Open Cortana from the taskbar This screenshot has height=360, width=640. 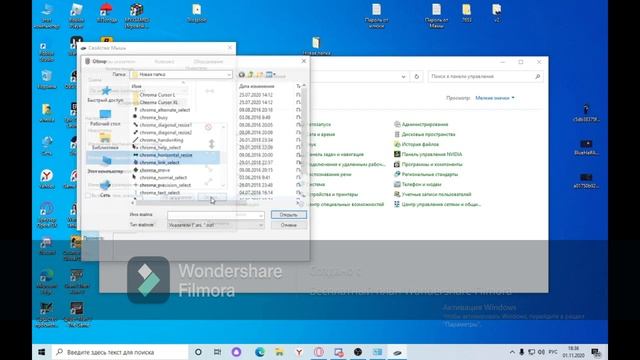point(198,352)
